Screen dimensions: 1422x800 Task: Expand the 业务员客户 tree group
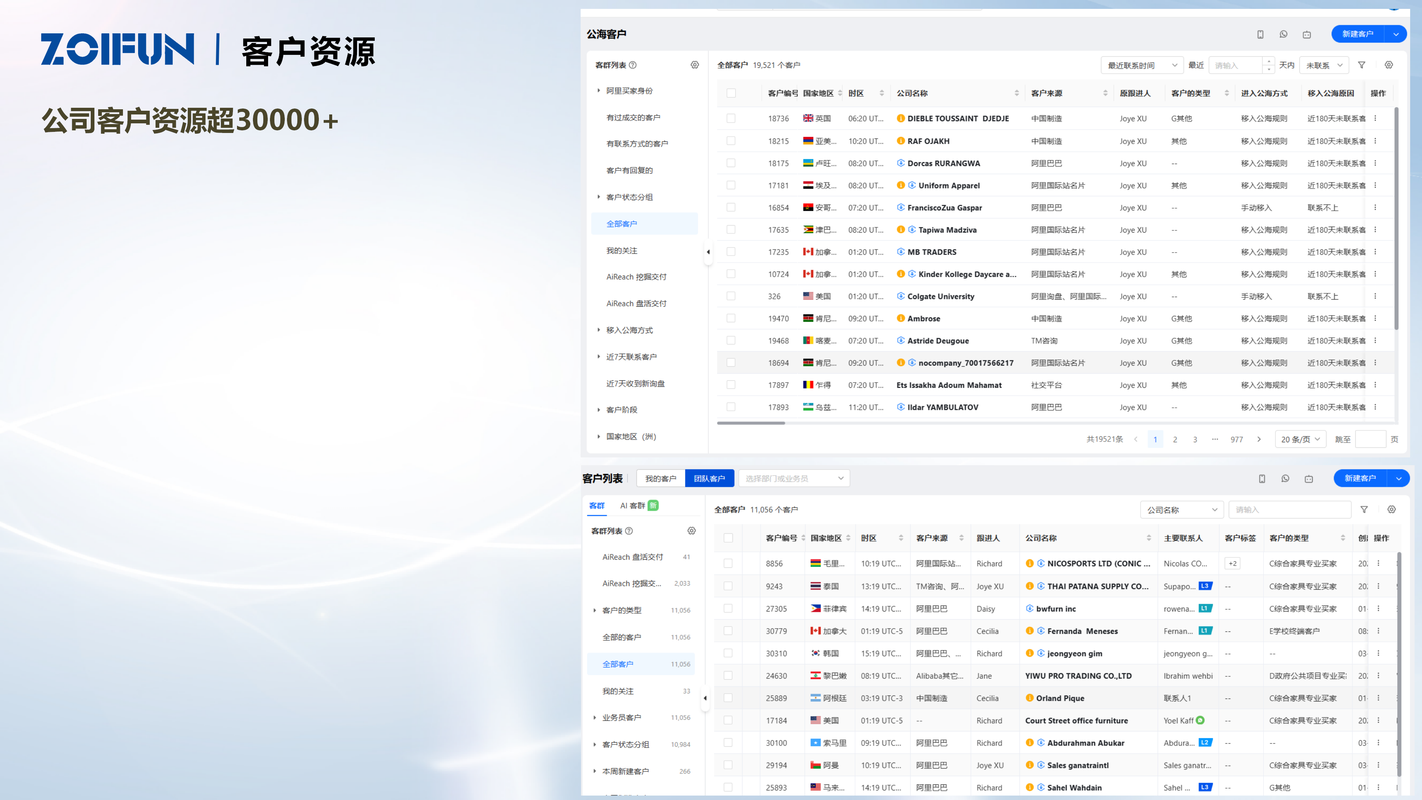click(596, 717)
